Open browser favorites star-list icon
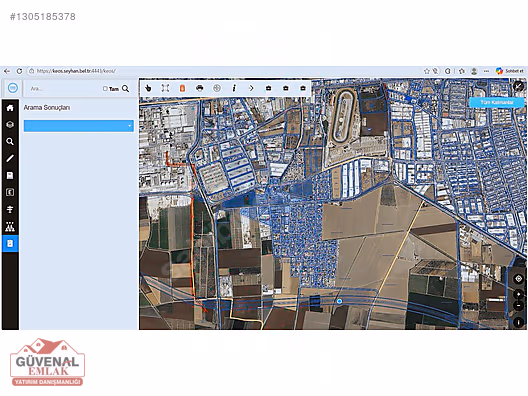 point(462,71)
